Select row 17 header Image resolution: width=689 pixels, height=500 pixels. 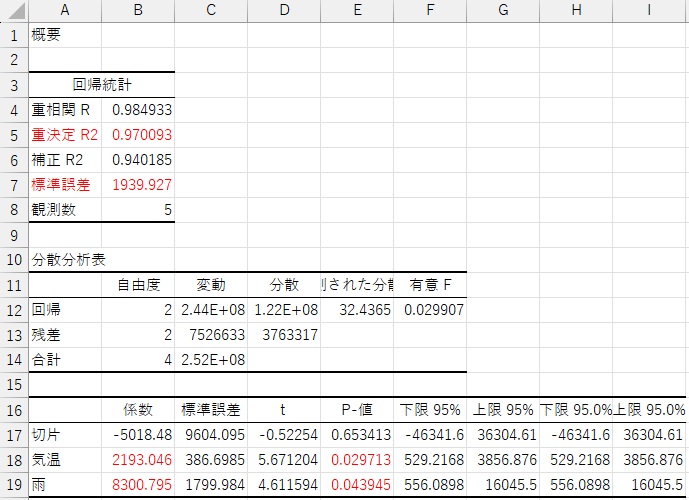coord(14,435)
